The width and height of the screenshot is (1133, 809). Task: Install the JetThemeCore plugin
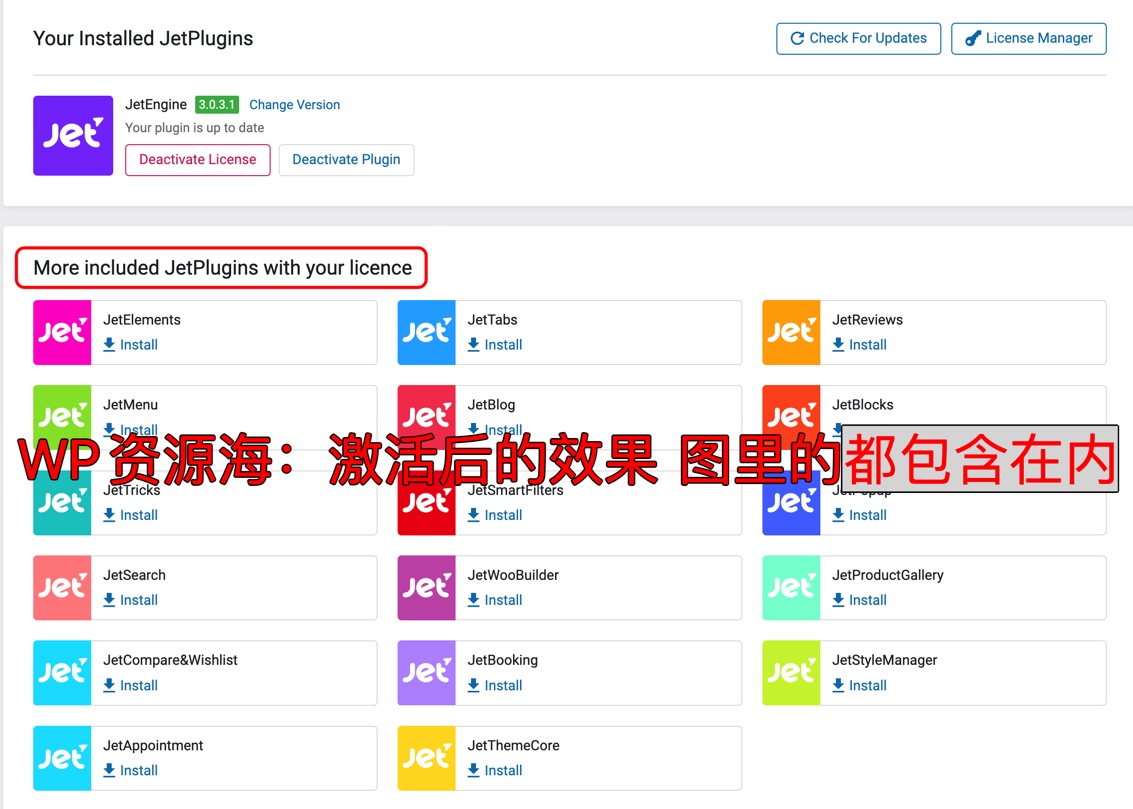[x=495, y=771]
